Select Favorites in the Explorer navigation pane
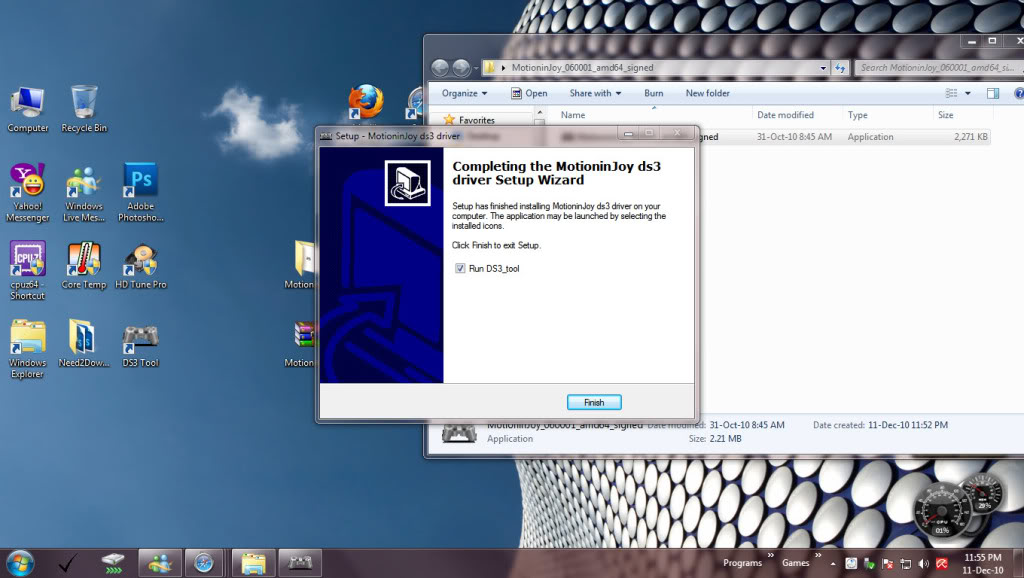The height and width of the screenshot is (578, 1024). point(470,120)
